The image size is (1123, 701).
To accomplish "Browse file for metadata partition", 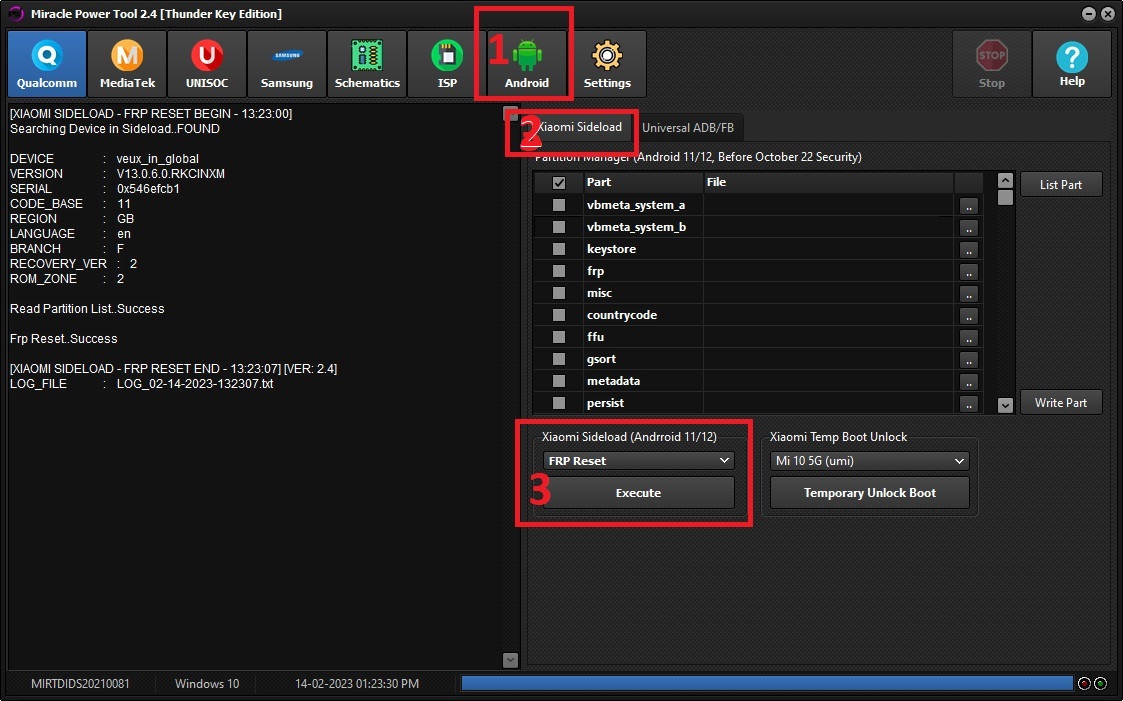I will pyautogui.click(x=968, y=382).
